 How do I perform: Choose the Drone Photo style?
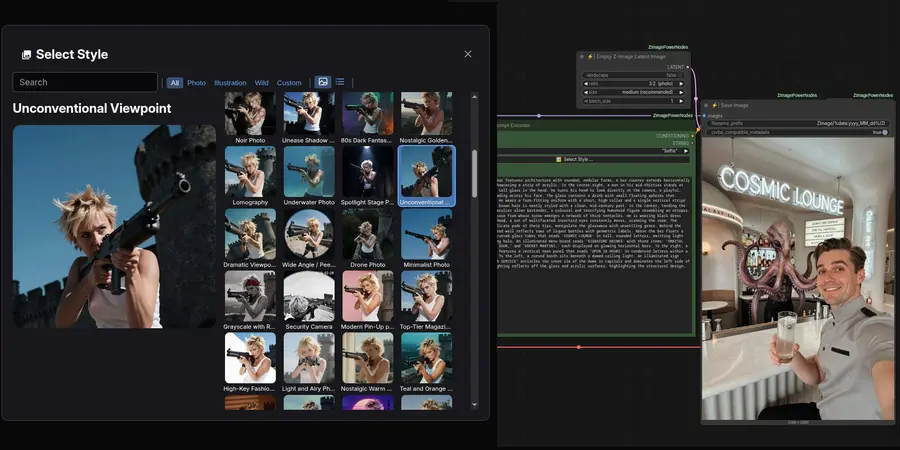point(368,234)
